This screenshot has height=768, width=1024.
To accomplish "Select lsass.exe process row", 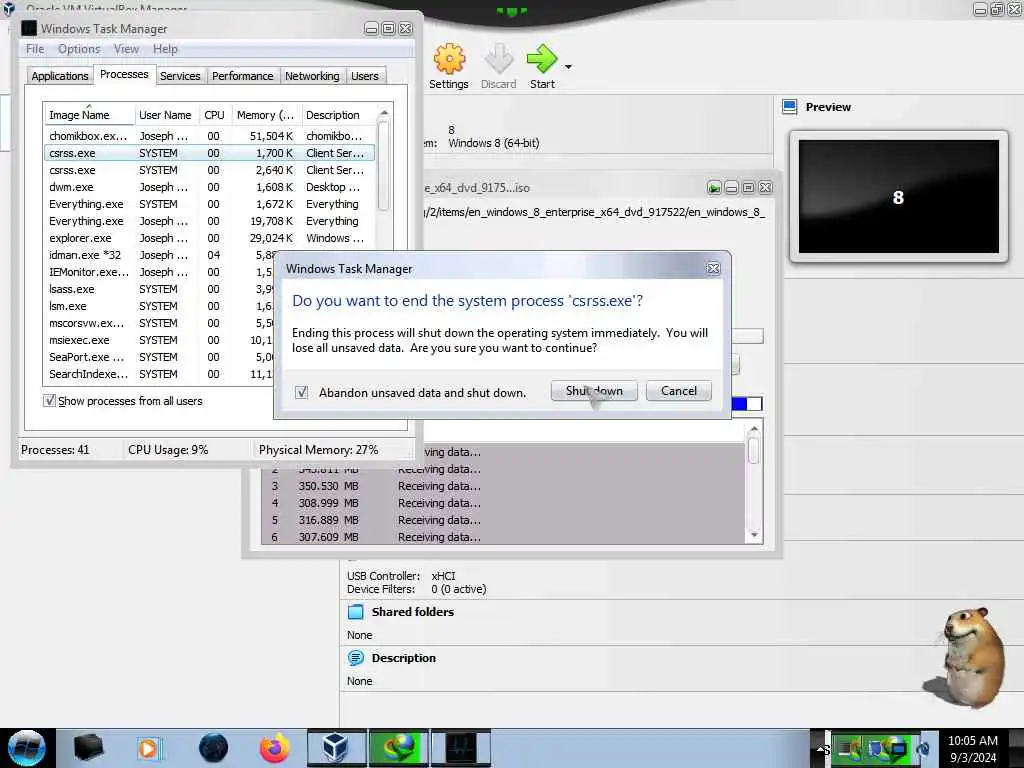I will (159, 289).
